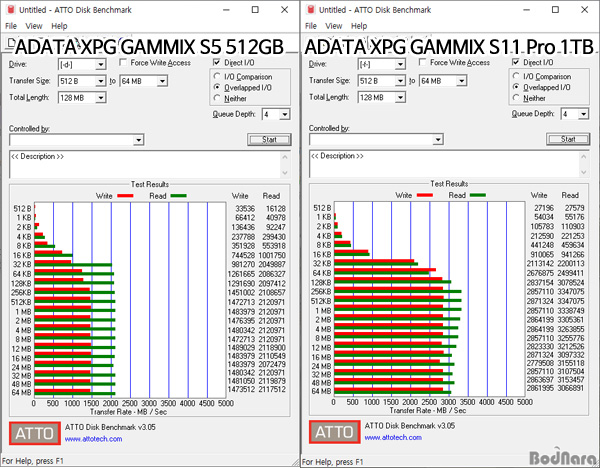Open Help menu in the left window
Screen dimensions: 600x468
coord(59,26)
